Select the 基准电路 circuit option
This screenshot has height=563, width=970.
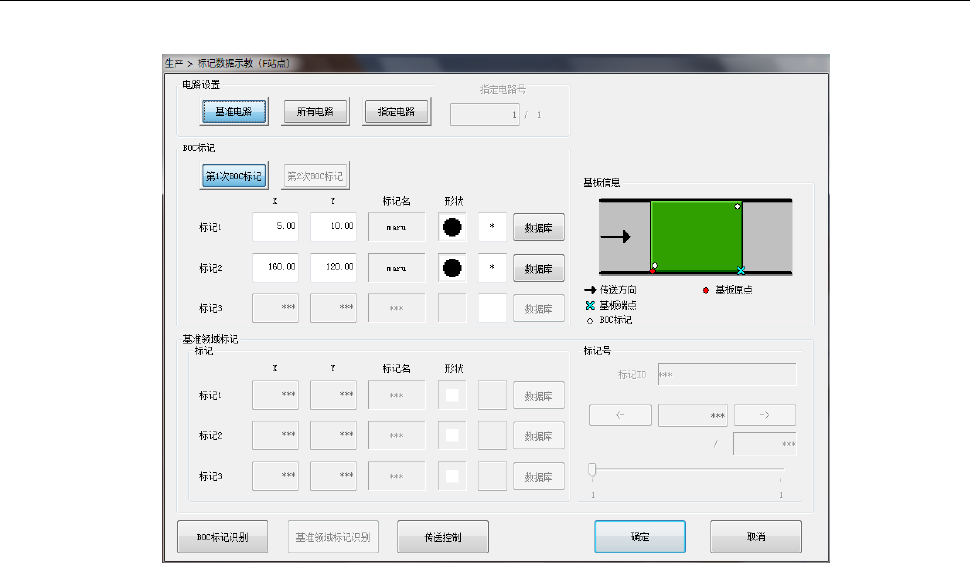(x=233, y=112)
